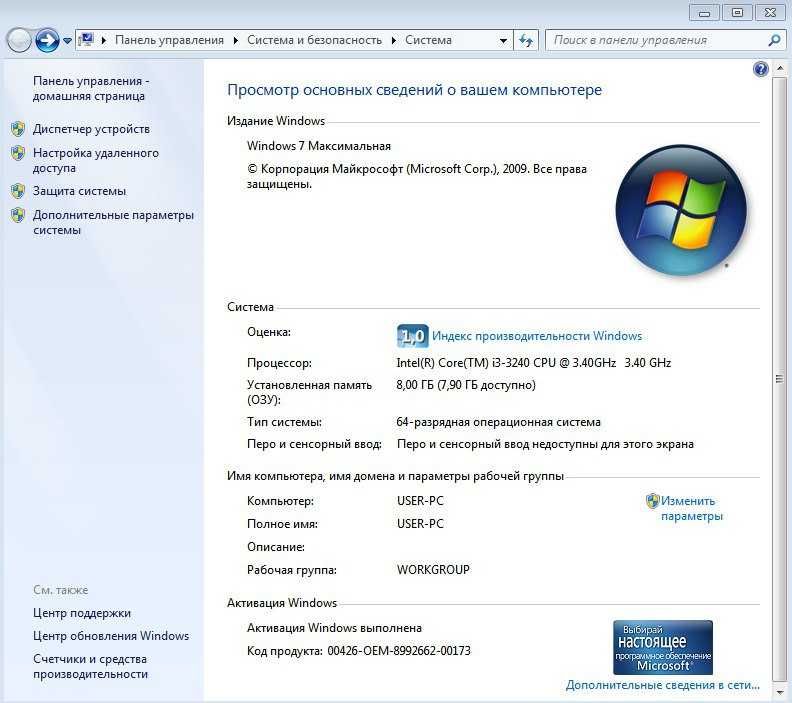This screenshot has height=703, width=792.
Task: Open Центр поддержки link
Action: click(x=82, y=613)
